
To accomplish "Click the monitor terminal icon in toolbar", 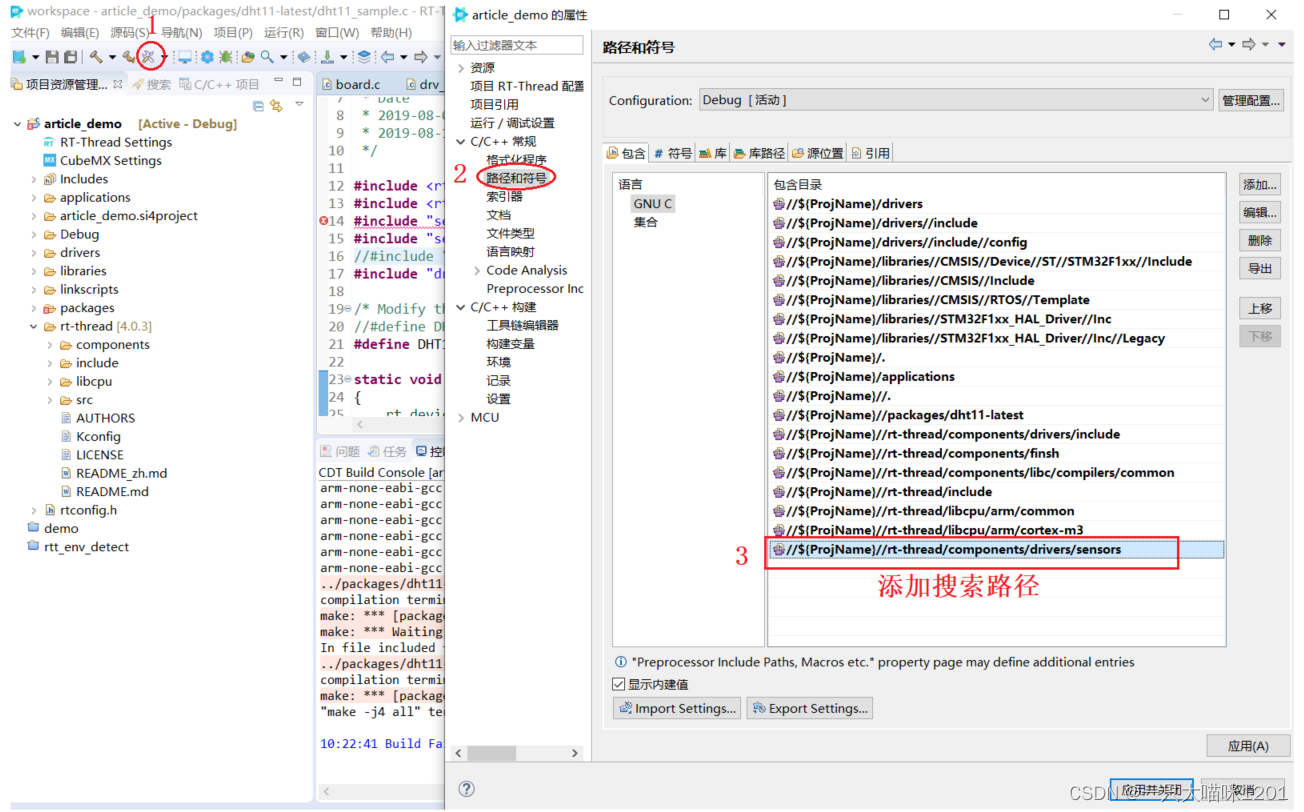I will point(185,57).
